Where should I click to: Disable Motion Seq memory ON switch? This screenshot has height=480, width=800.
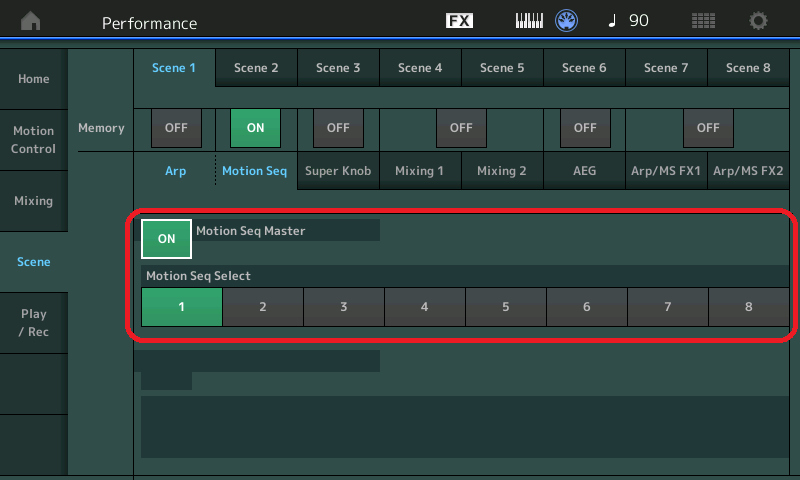255,128
